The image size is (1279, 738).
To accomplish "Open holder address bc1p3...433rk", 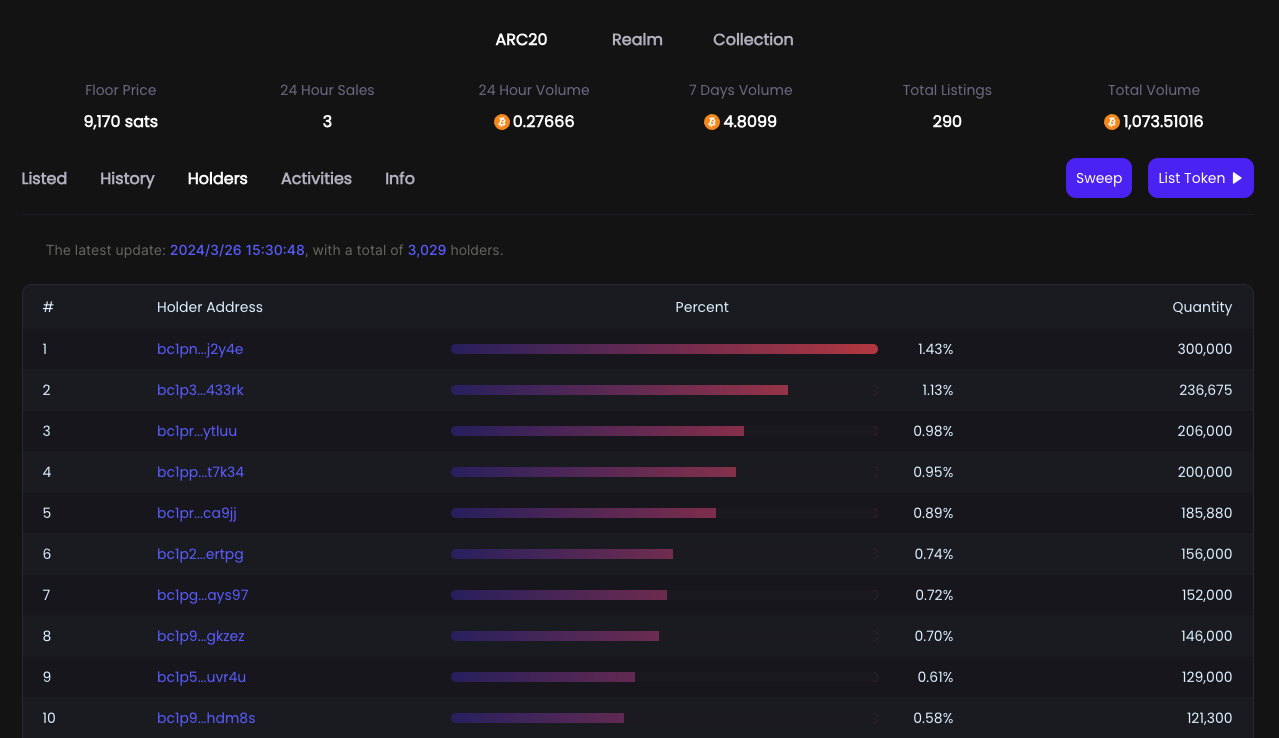I will tap(200, 390).
